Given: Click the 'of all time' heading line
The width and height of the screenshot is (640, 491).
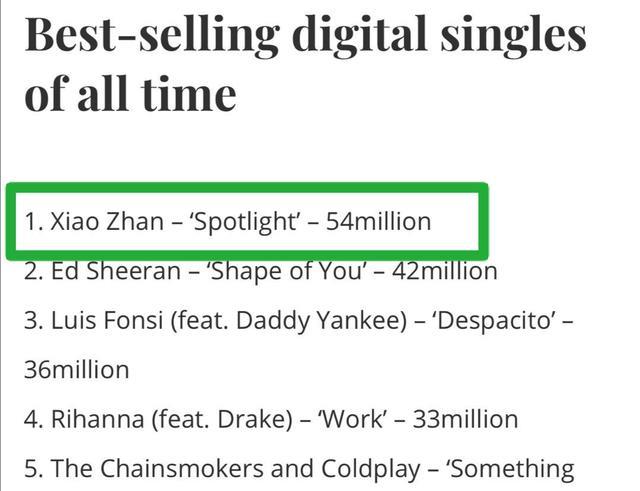Looking at the screenshot, I should click(131, 93).
